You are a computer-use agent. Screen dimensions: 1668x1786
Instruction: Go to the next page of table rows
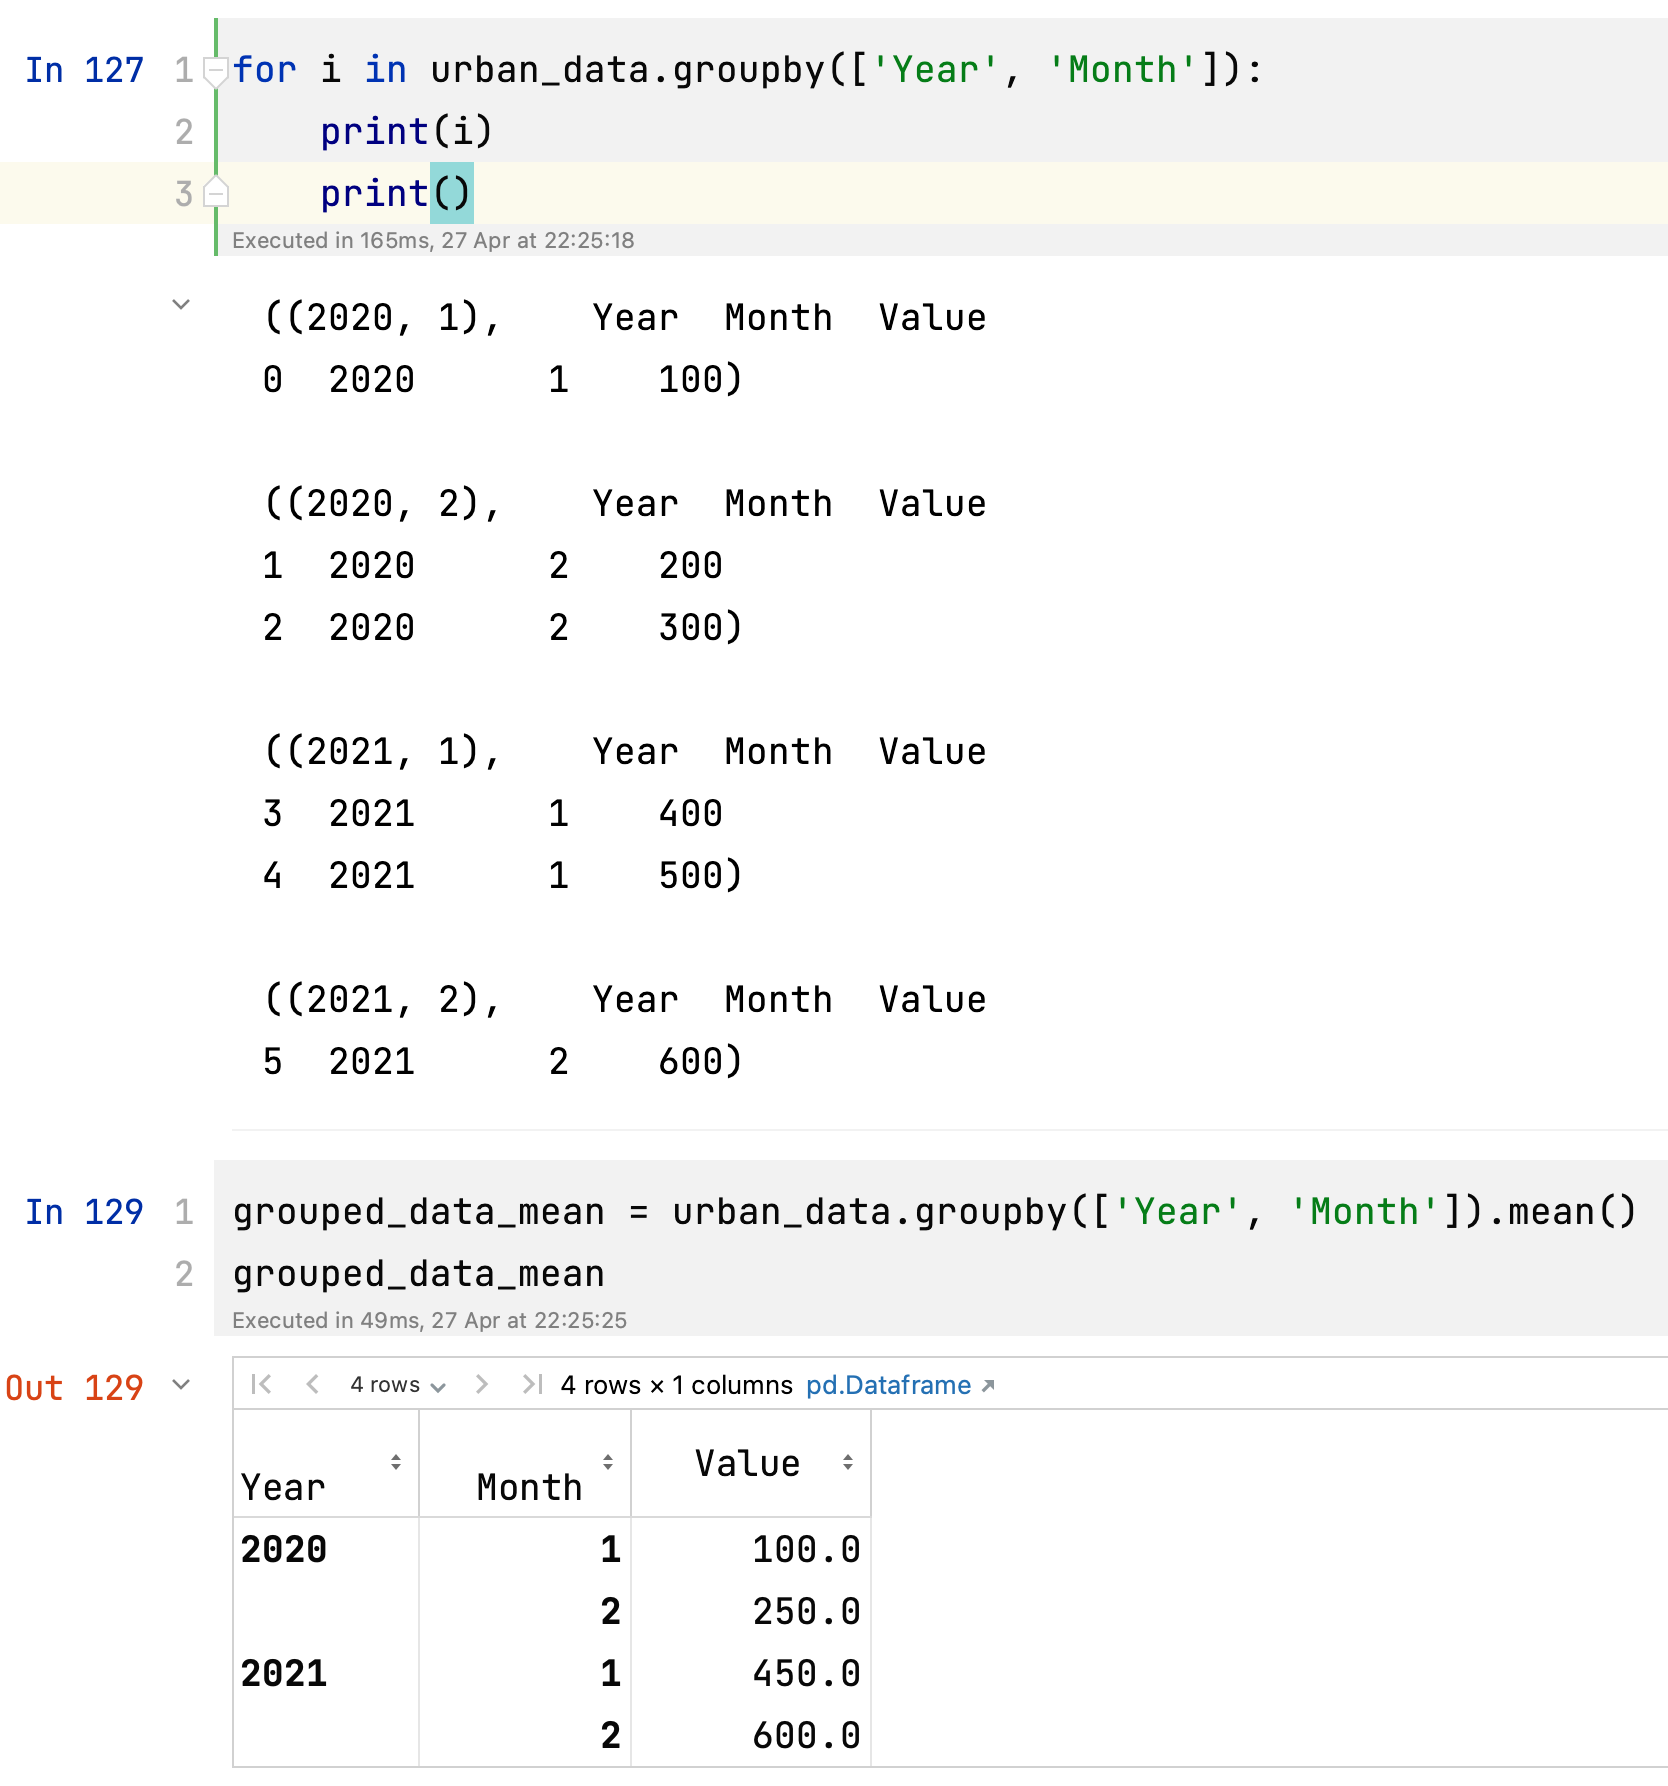[x=482, y=1384]
